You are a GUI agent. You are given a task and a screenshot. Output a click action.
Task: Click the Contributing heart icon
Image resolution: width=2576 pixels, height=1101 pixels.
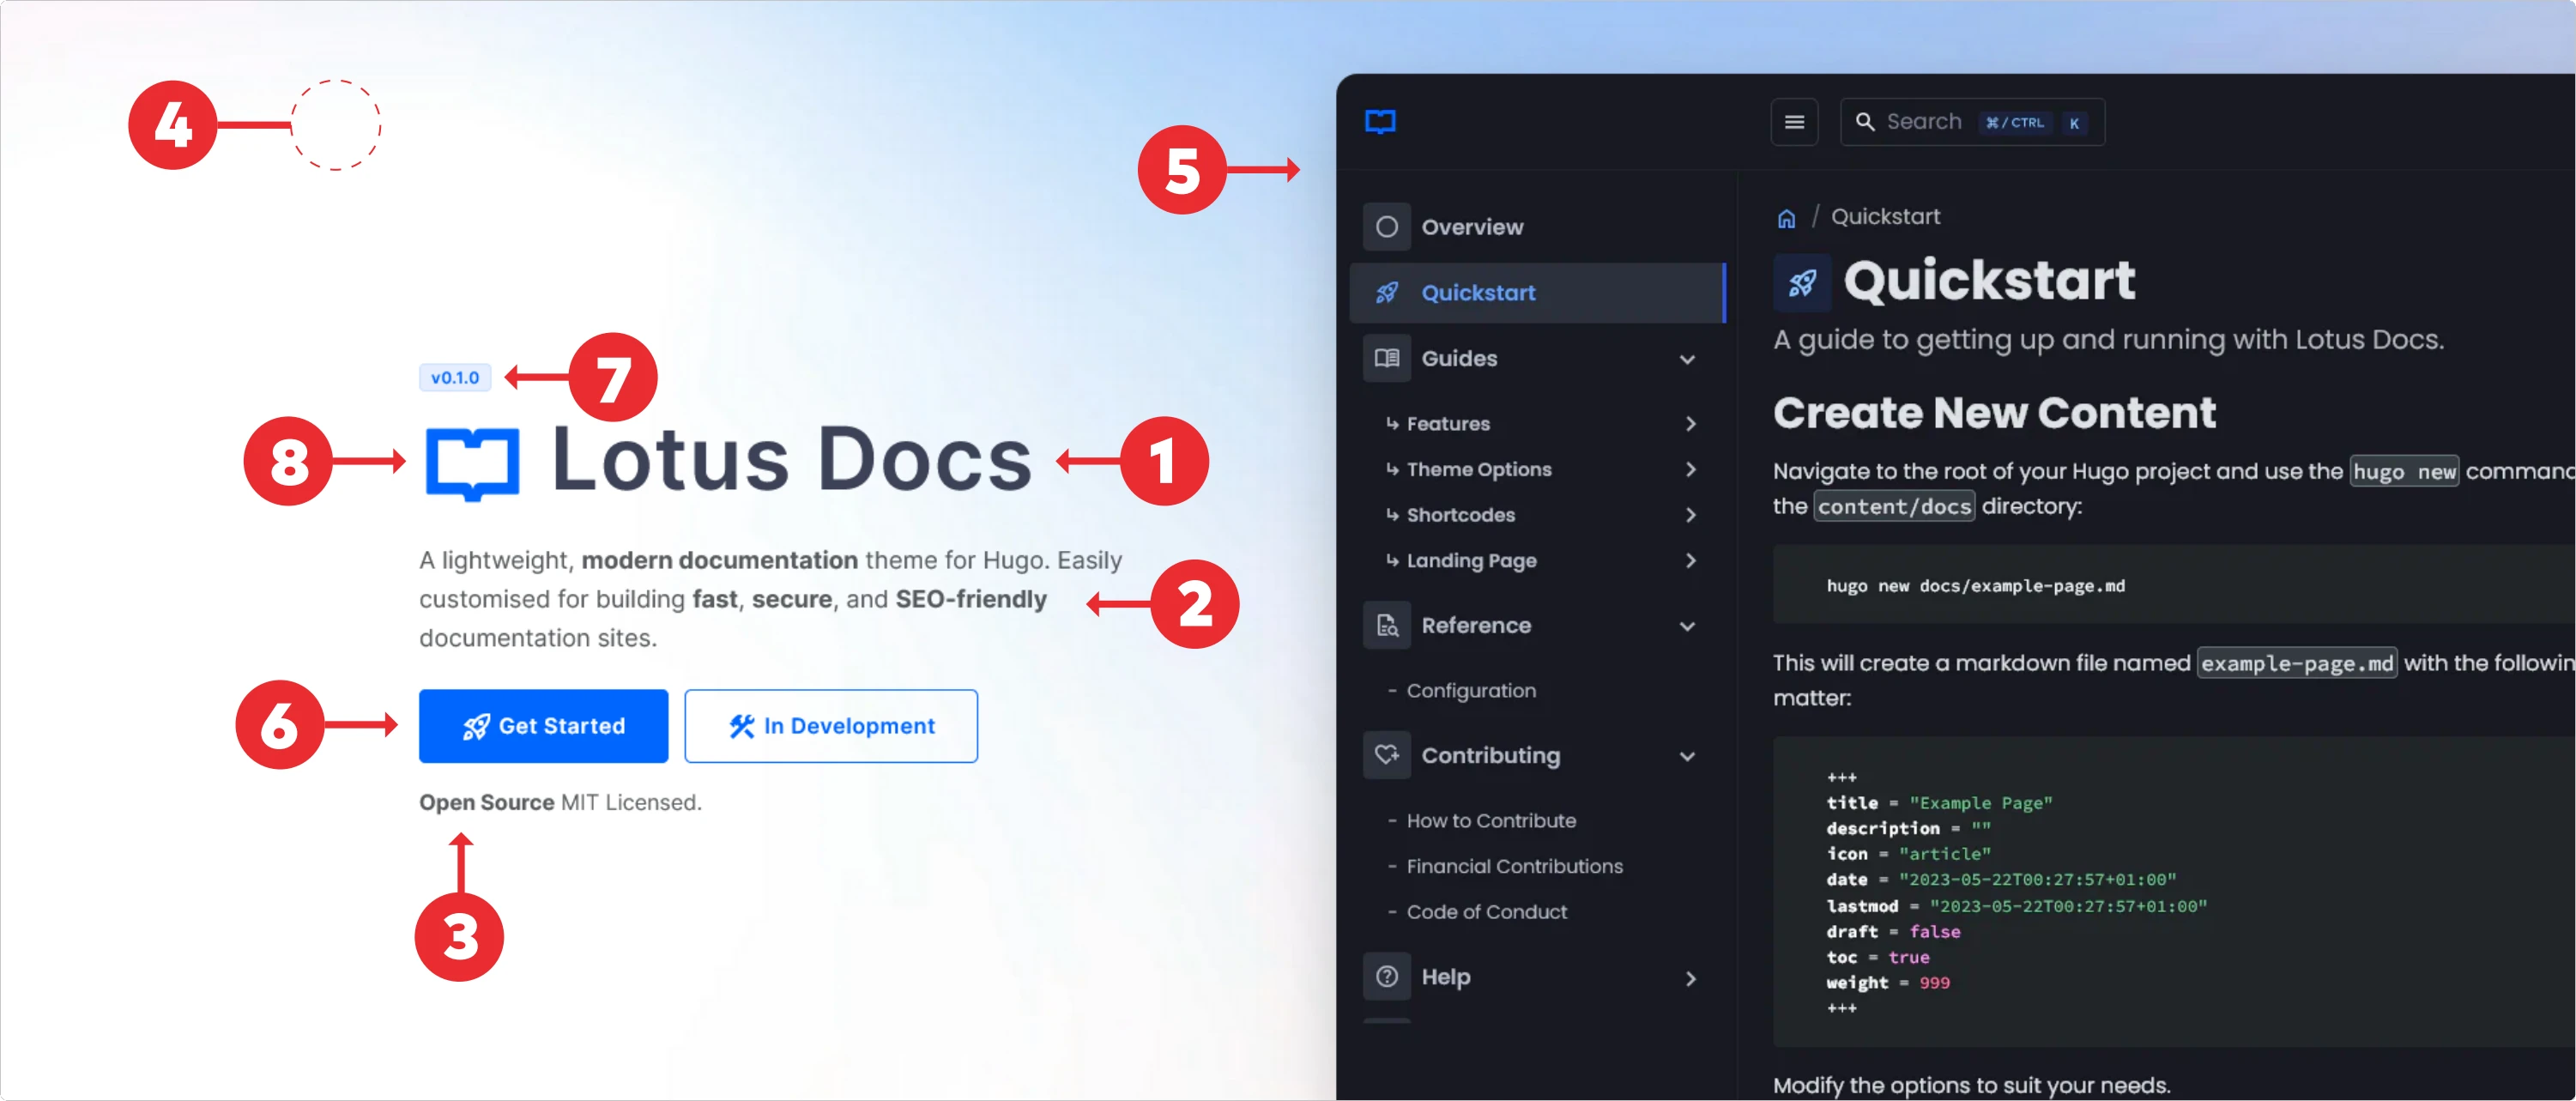[1386, 756]
